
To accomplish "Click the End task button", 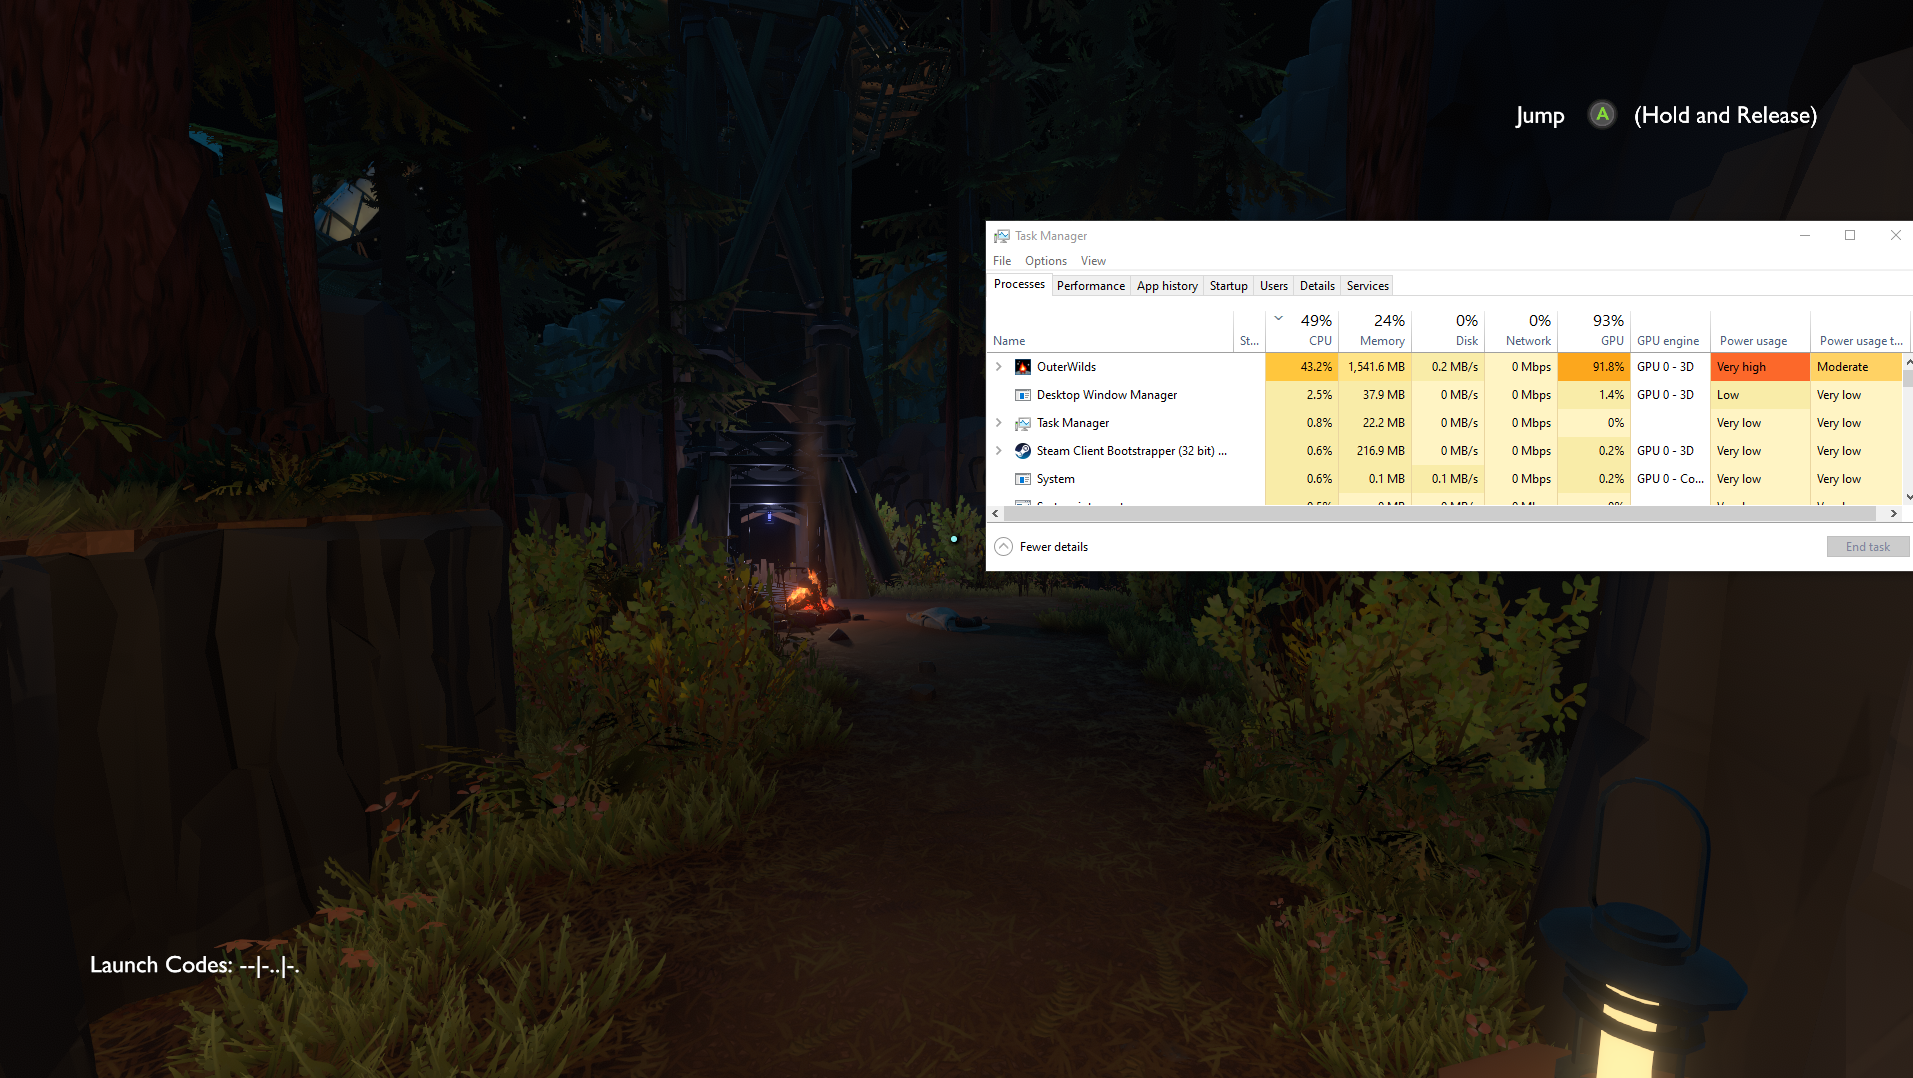I will pos(1868,547).
